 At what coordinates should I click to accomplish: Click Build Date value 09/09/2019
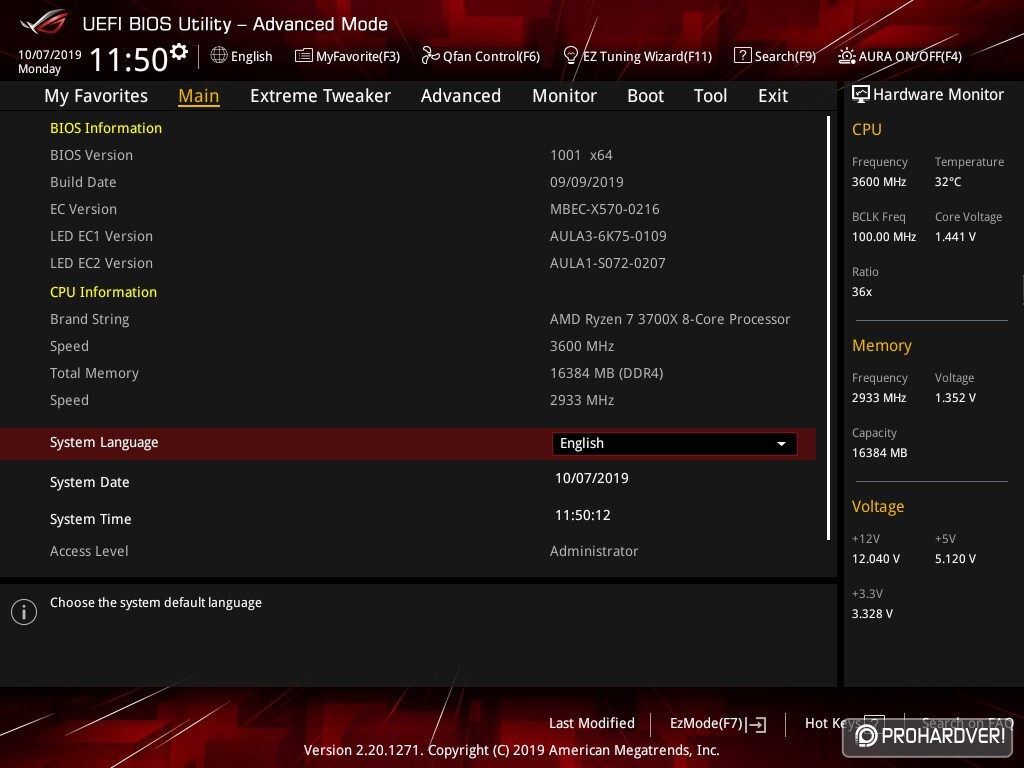point(586,182)
